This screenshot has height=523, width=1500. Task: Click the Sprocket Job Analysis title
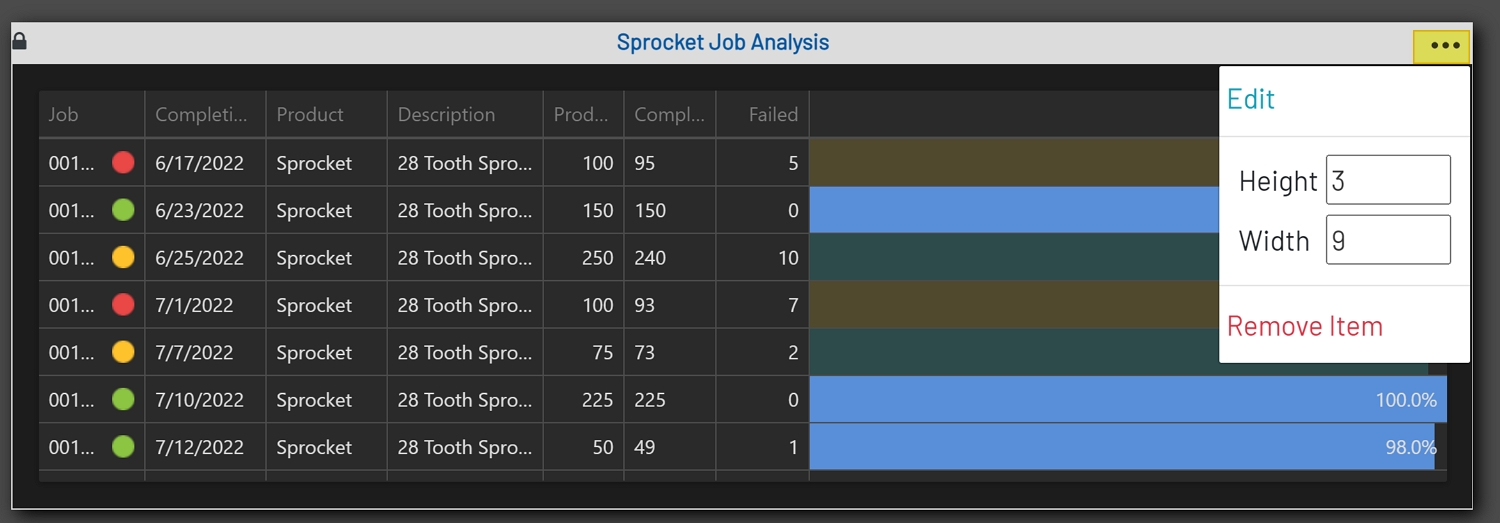coord(722,43)
